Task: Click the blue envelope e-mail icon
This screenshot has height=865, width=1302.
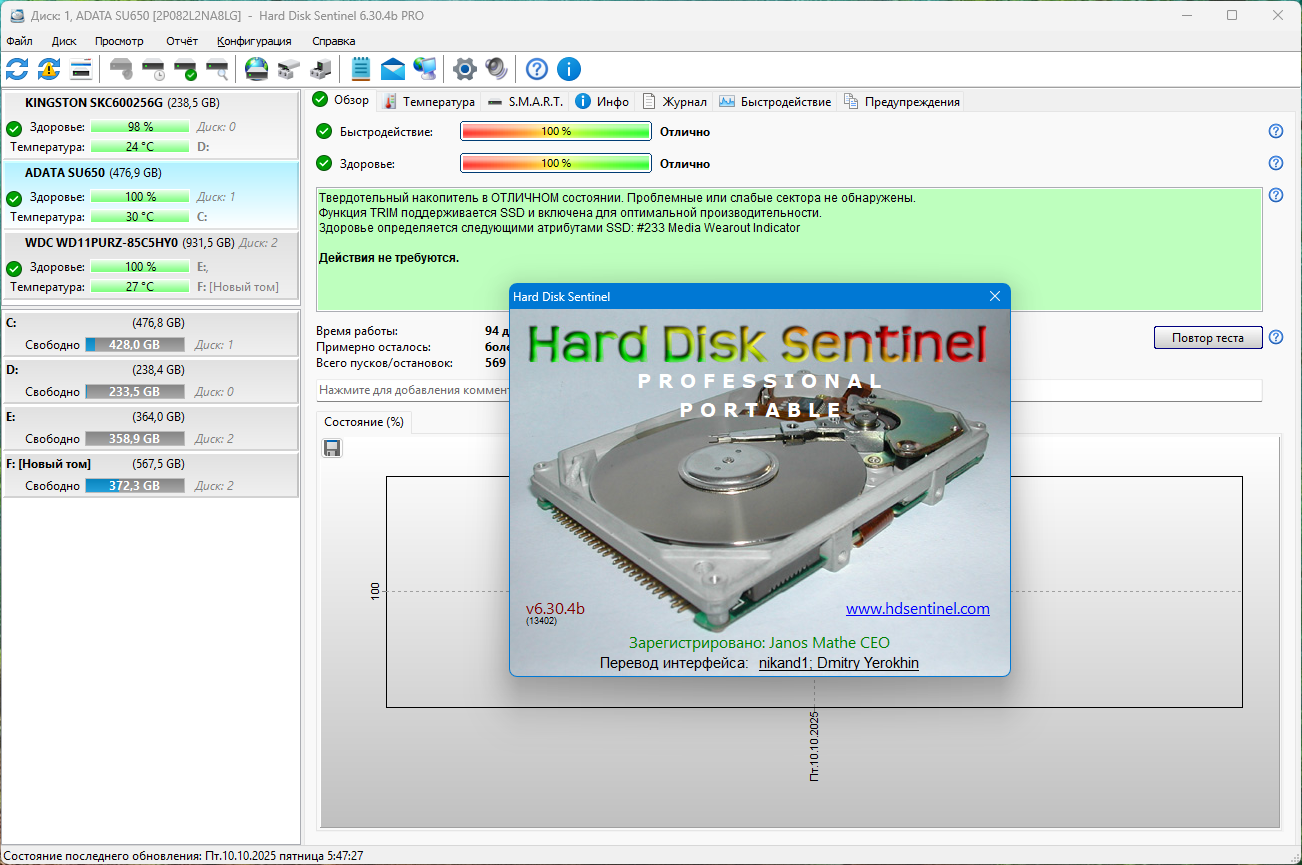Action: point(393,69)
